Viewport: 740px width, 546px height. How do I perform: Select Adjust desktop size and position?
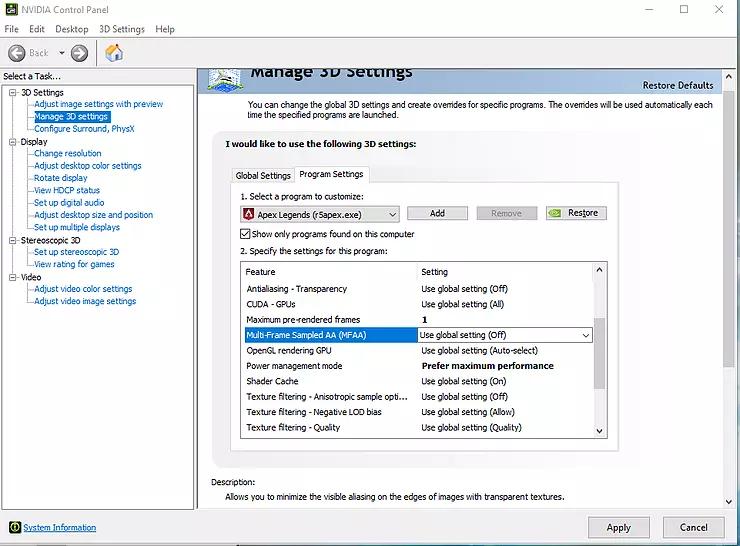pyautogui.click(x=93, y=215)
